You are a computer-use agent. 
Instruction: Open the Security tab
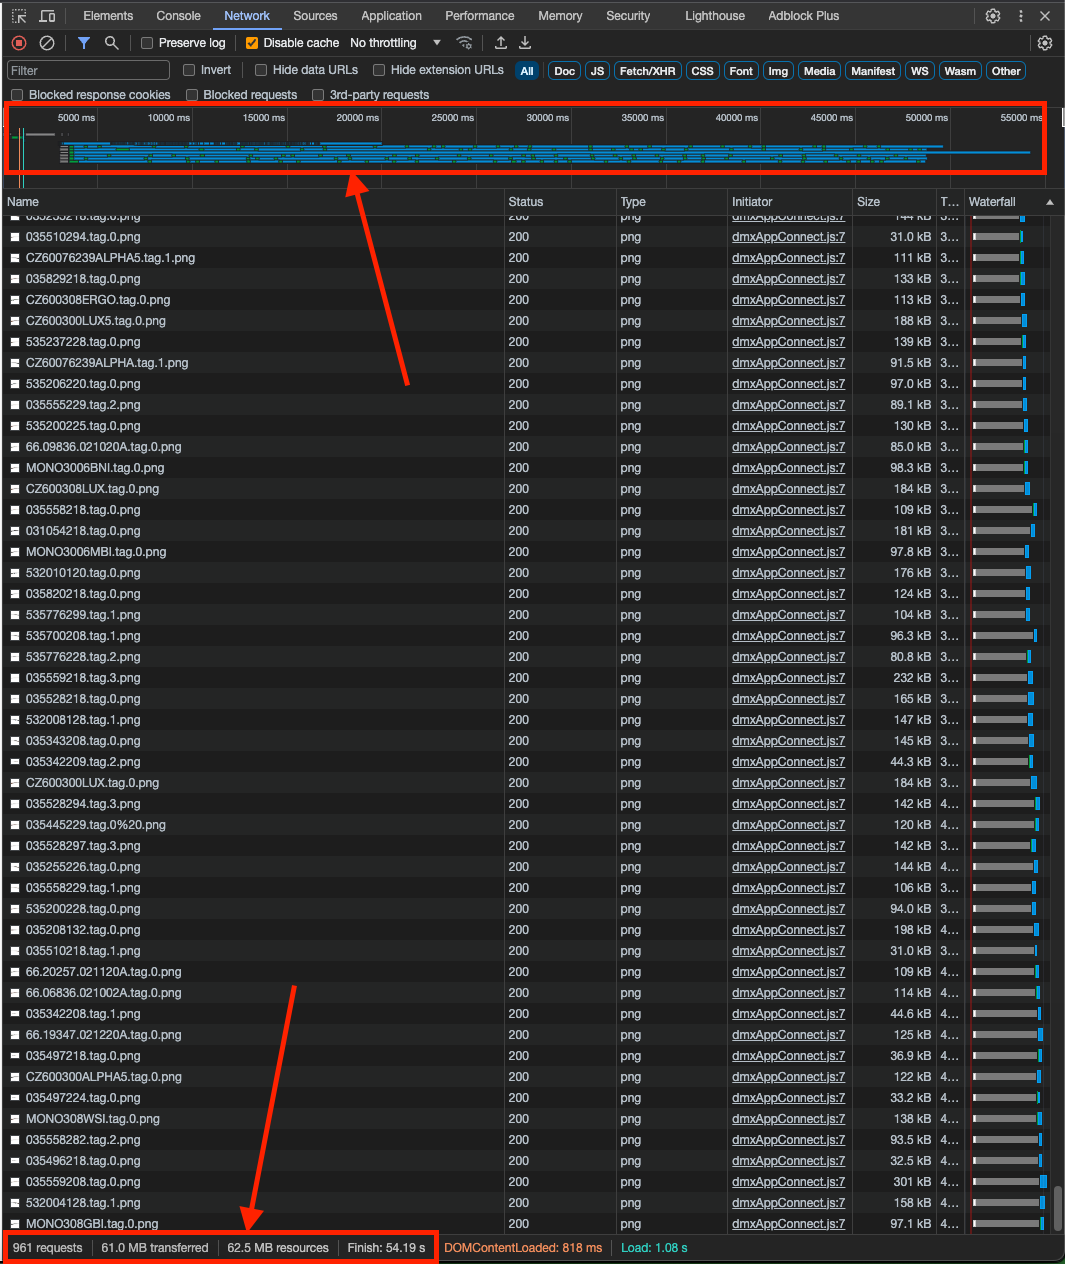628,16
